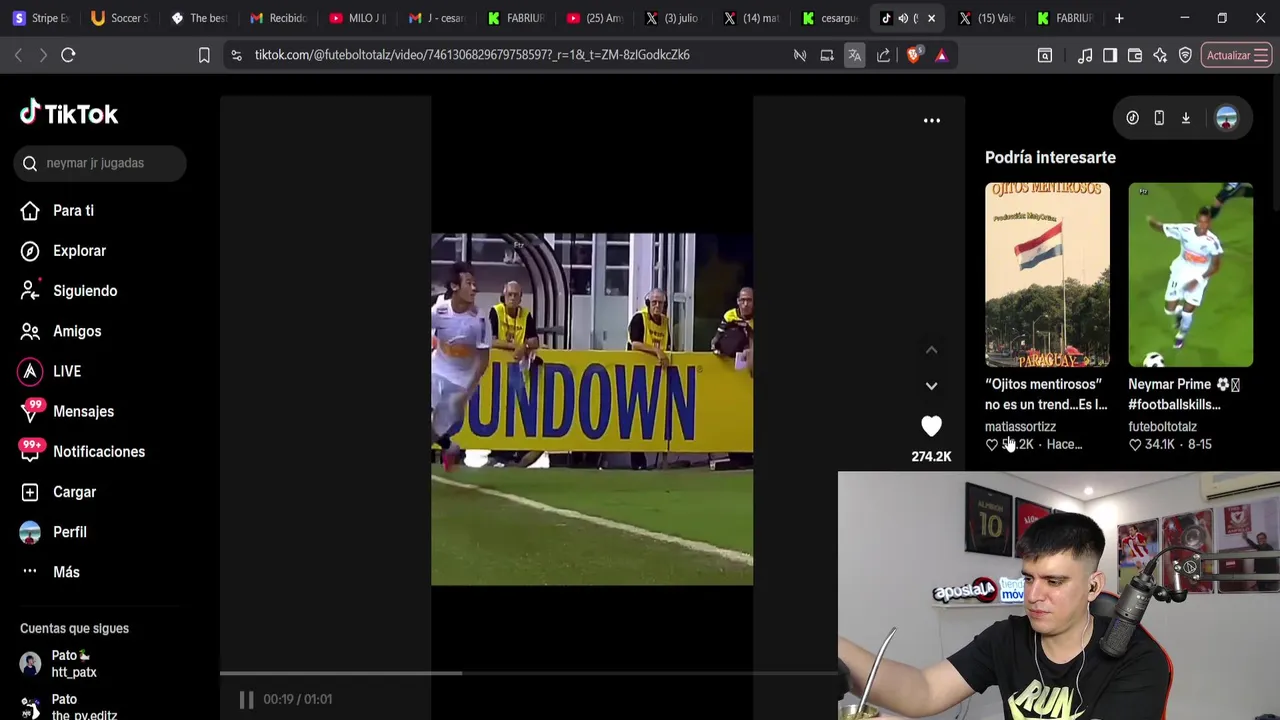The height and width of the screenshot is (720, 1280).
Task: Open three-dot video options menu
Action: point(931,120)
